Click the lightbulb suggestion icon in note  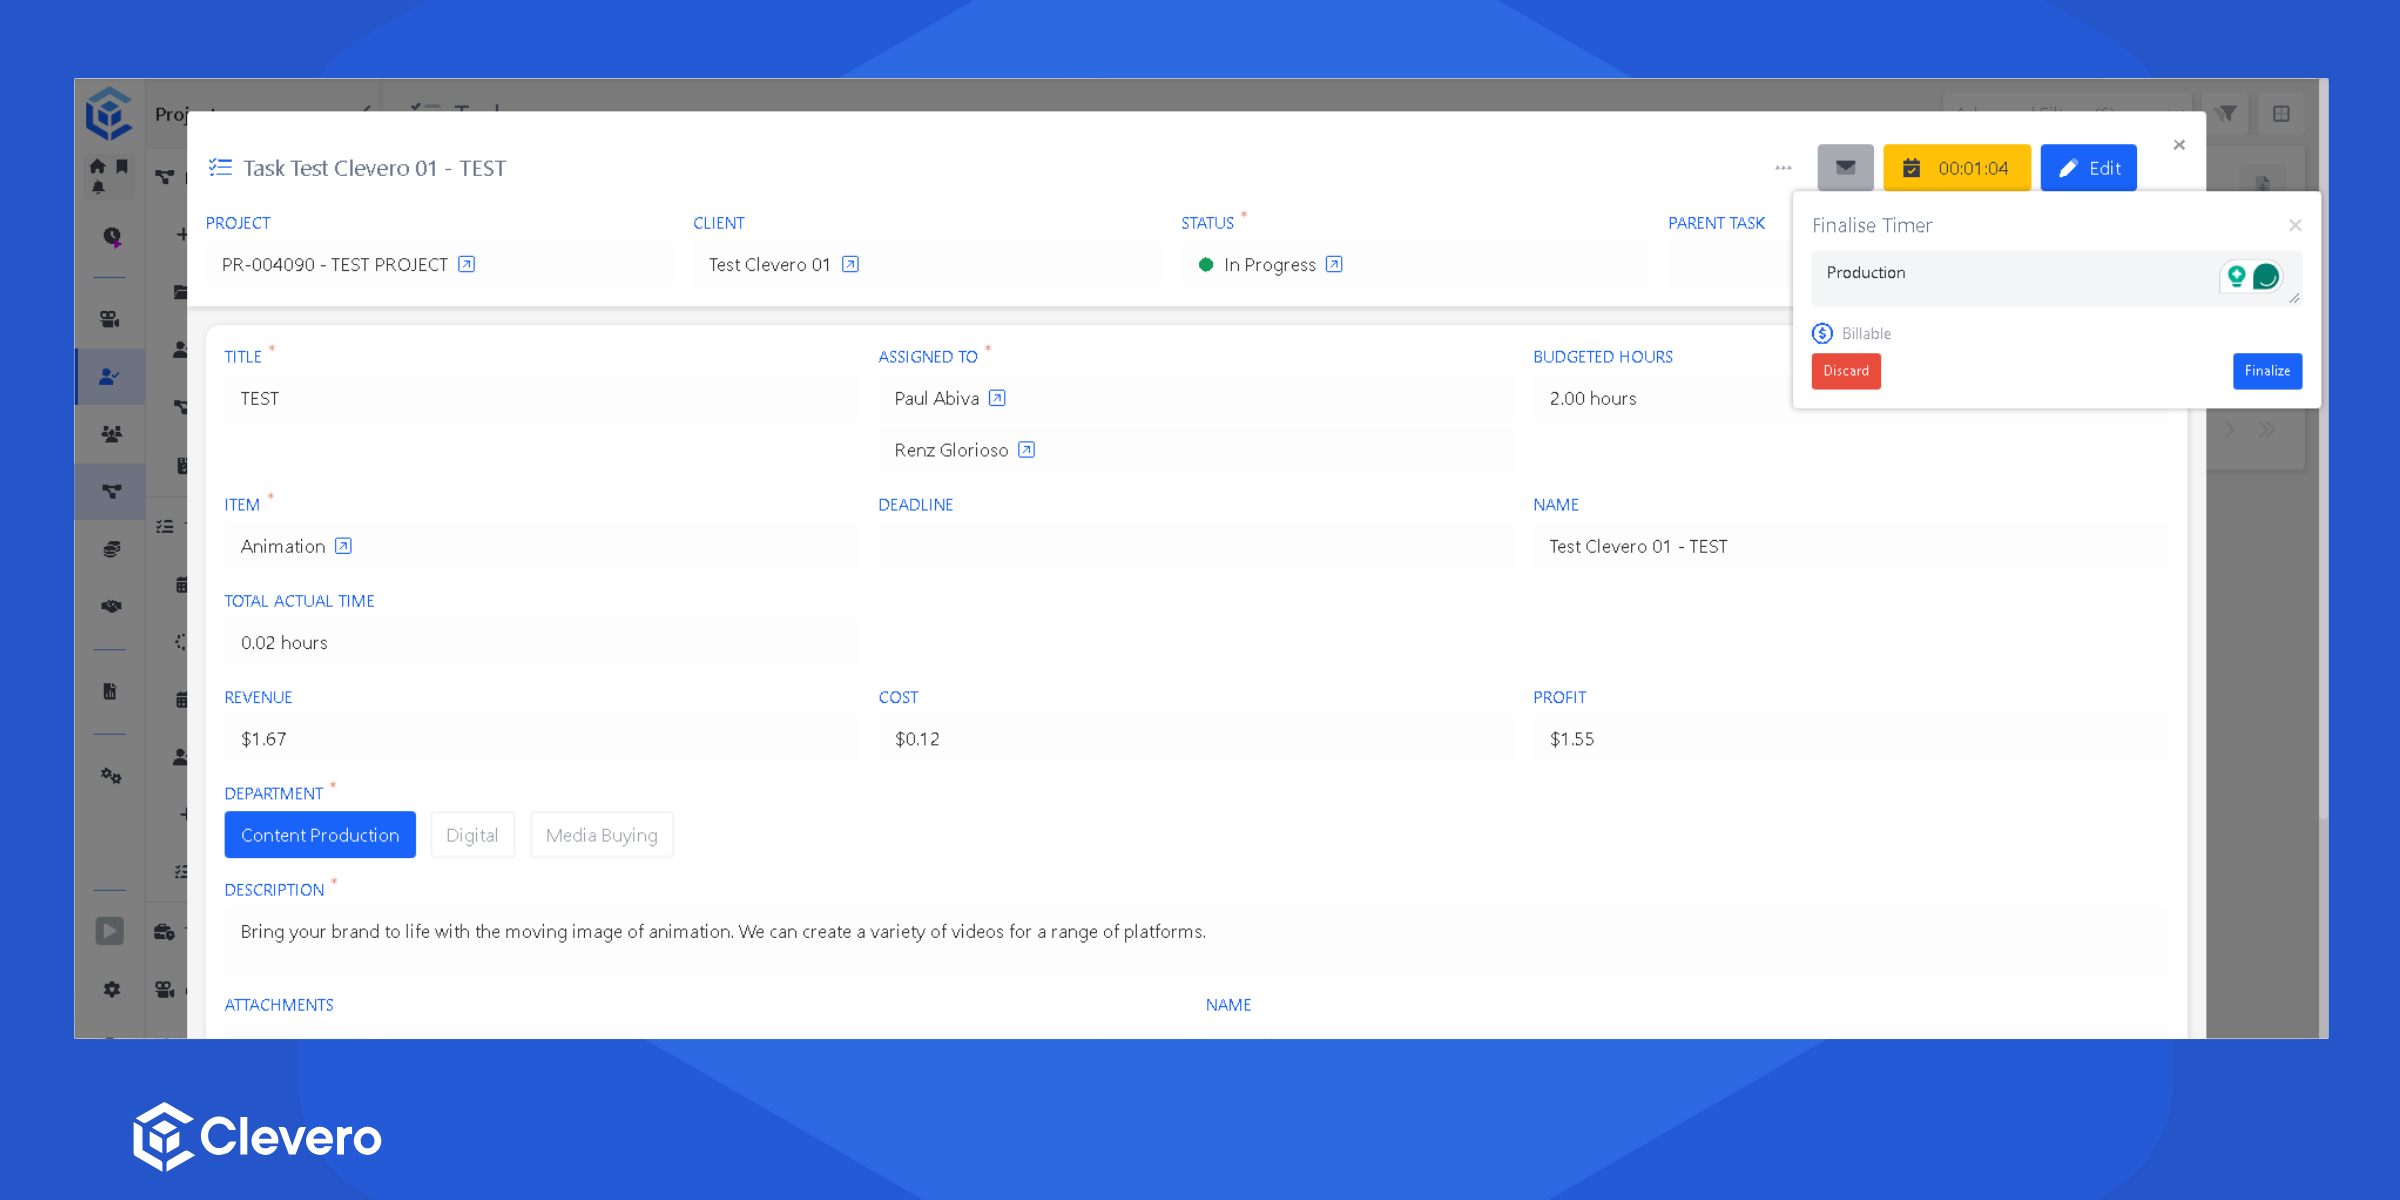pyautogui.click(x=2236, y=276)
